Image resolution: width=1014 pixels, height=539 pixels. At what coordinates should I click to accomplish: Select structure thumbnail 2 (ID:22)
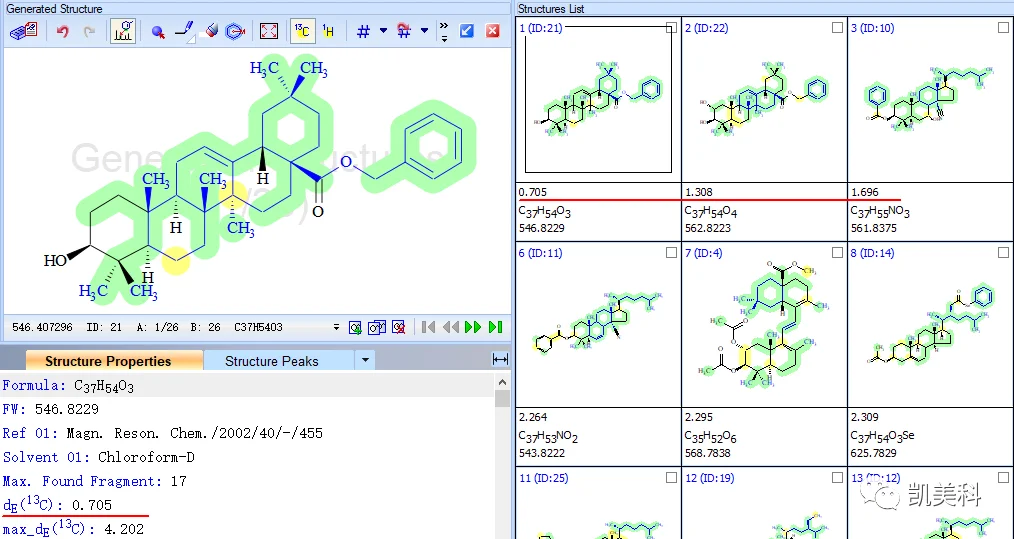click(764, 100)
